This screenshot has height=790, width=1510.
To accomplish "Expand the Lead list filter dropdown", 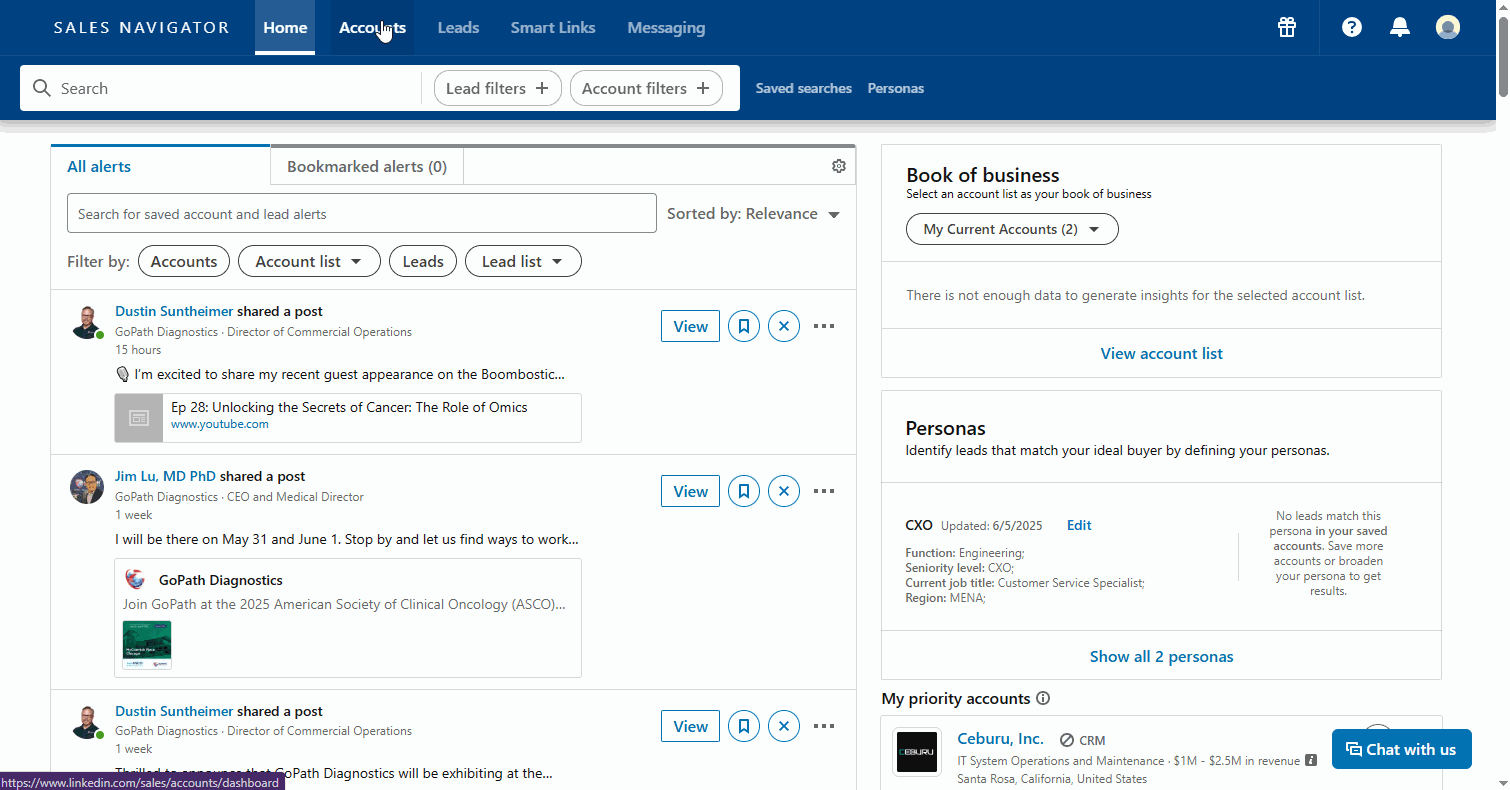I will (x=523, y=261).
